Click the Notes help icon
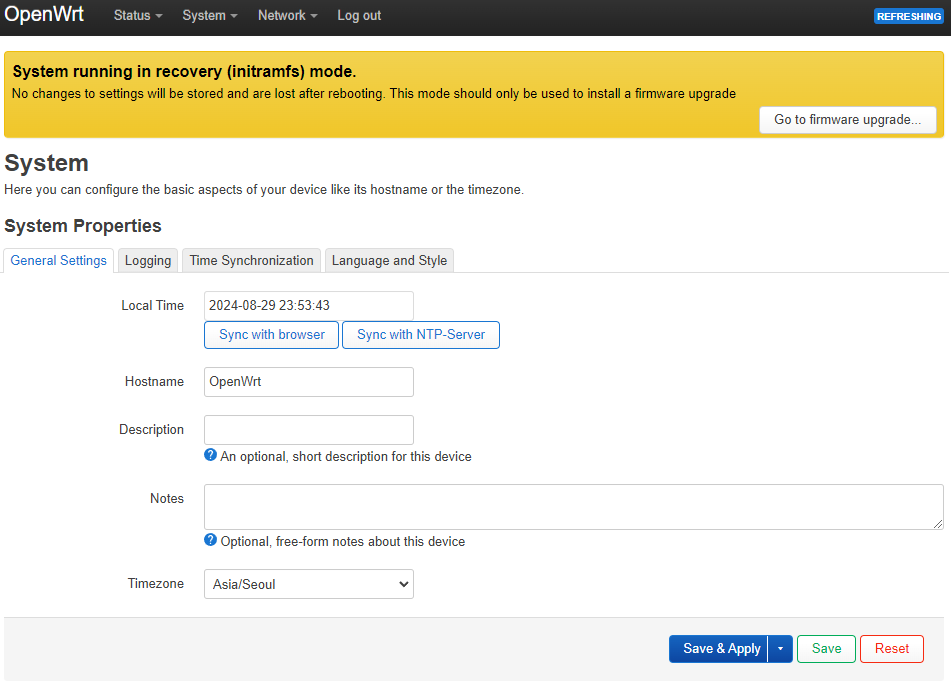The height and width of the screenshot is (688, 951). [x=210, y=540]
